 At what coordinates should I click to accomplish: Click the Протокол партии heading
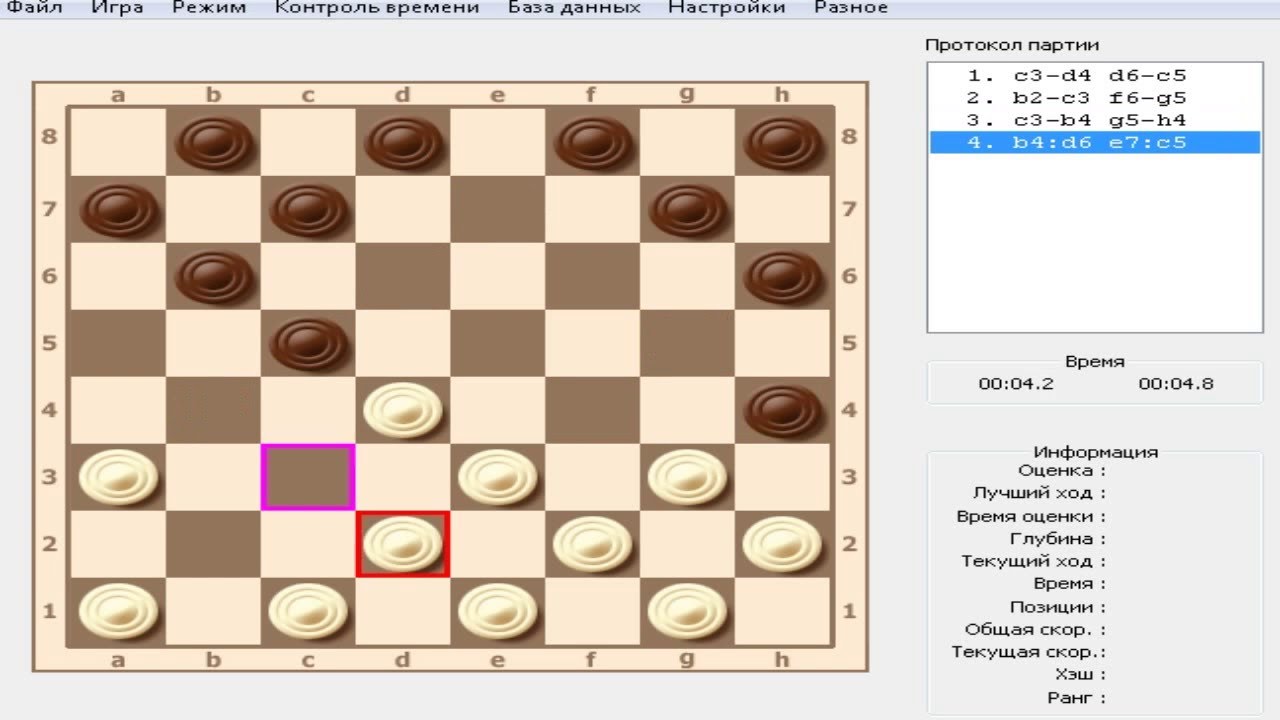tap(1012, 45)
